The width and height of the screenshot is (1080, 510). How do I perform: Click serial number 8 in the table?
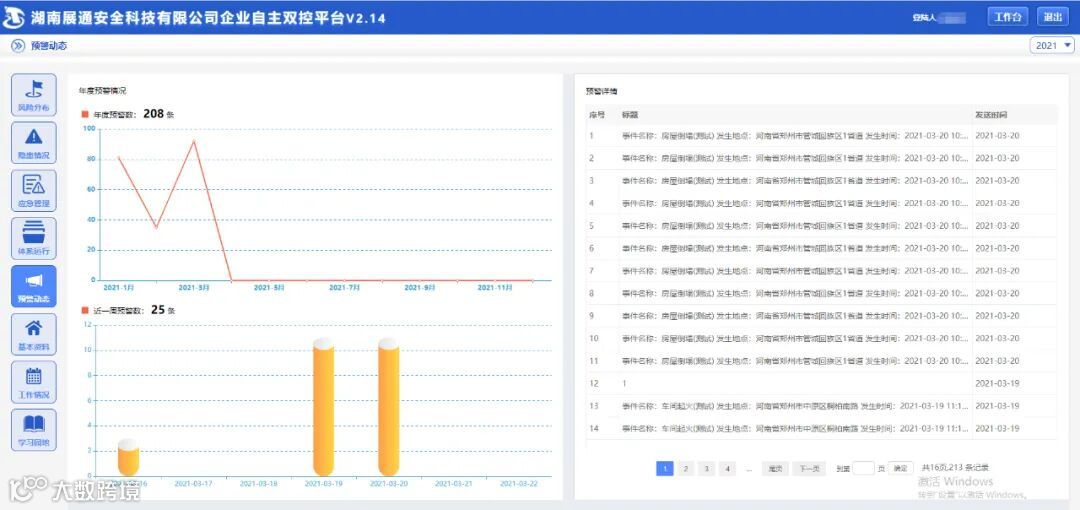(x=592, y=294)
